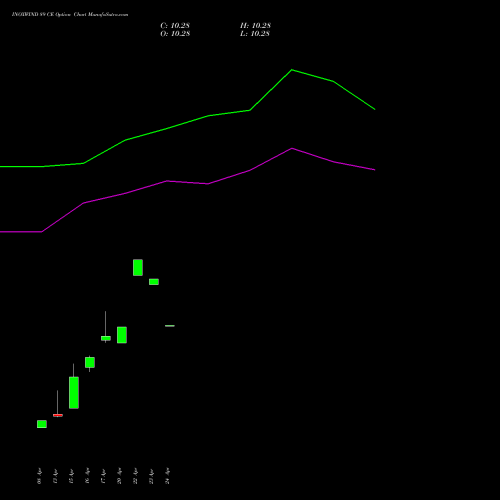Click the chart title text at top left
The height and width of the screenshot is (500, 500).
click(70, 14)
